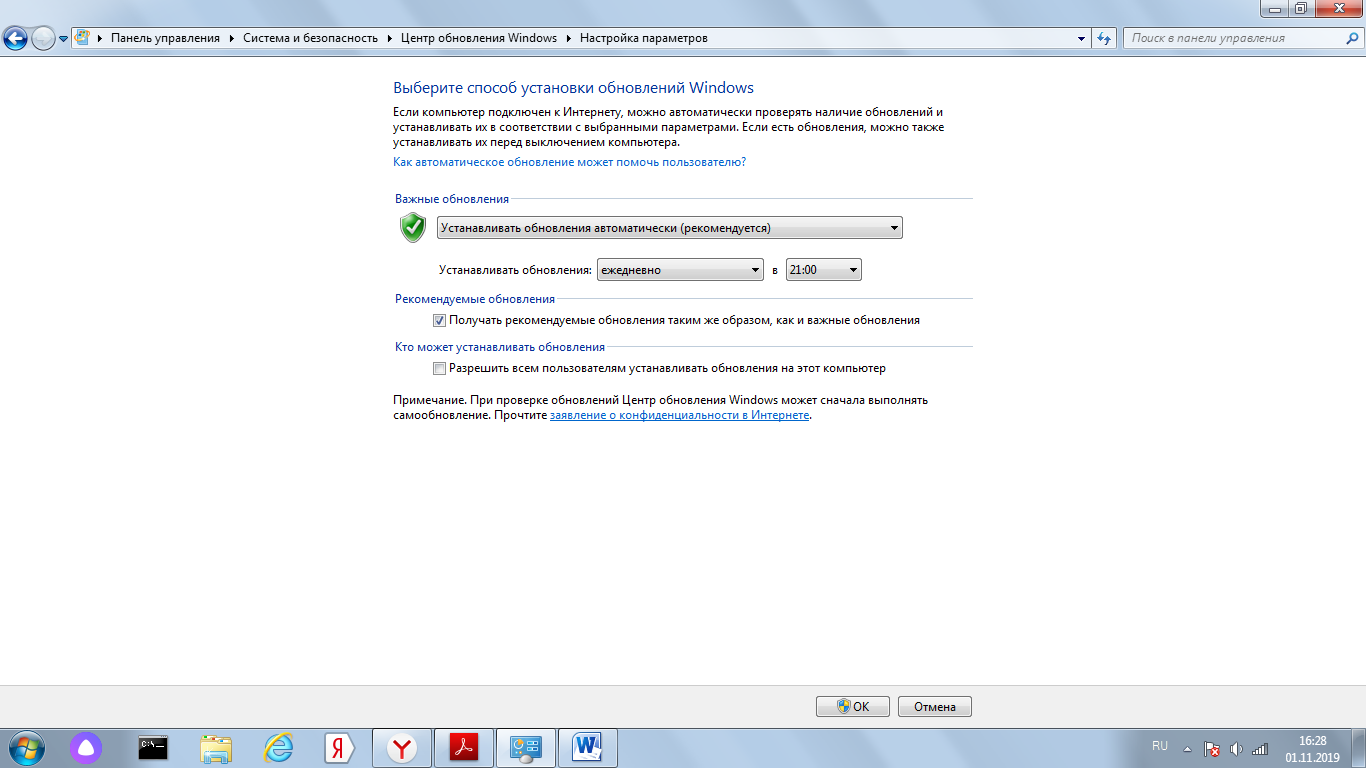This screenshot has height=768, width=1366.
Task: Click the volume speaker tray icon
Action: [1236, 748]
